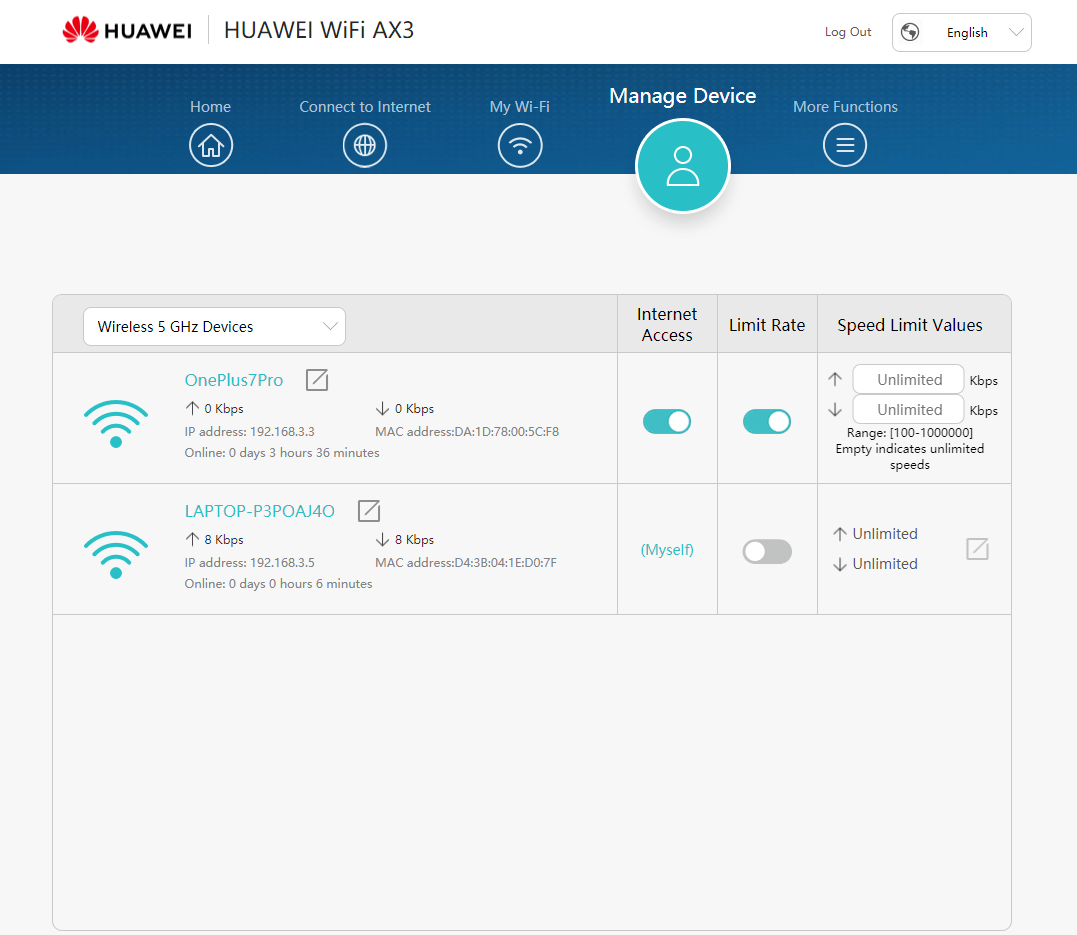Click the OnePlus7Pro device name link
Viewport: 1077px width, 935px height.
point(234,380)
